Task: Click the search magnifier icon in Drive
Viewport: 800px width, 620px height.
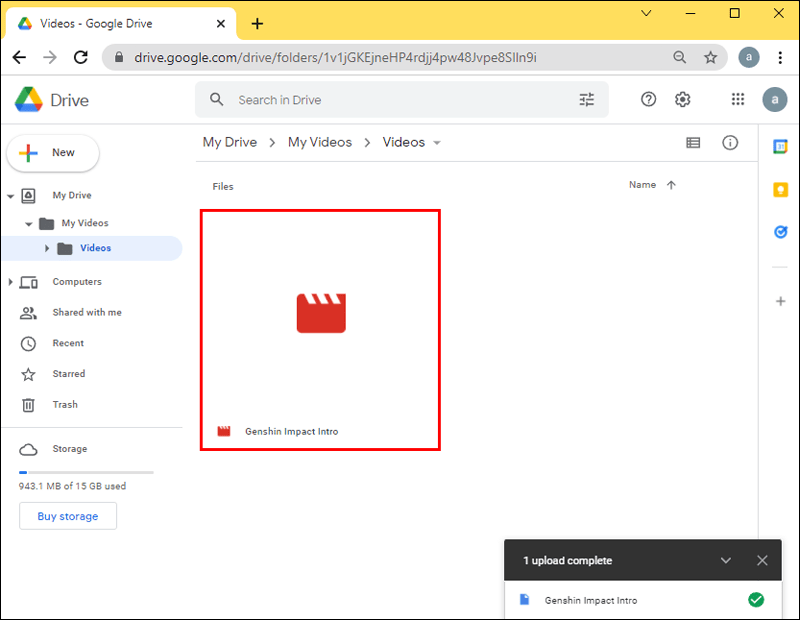Action: (x=217, y=100)
